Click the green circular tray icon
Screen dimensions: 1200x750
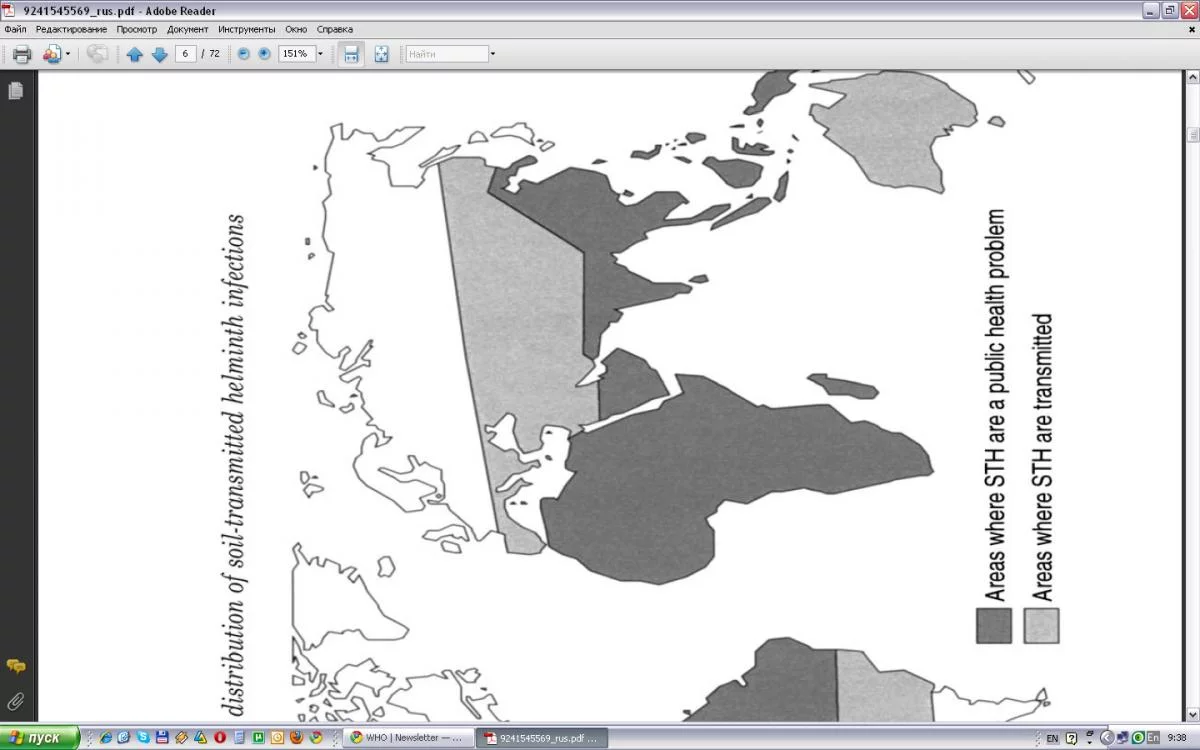click(1138, 738)
